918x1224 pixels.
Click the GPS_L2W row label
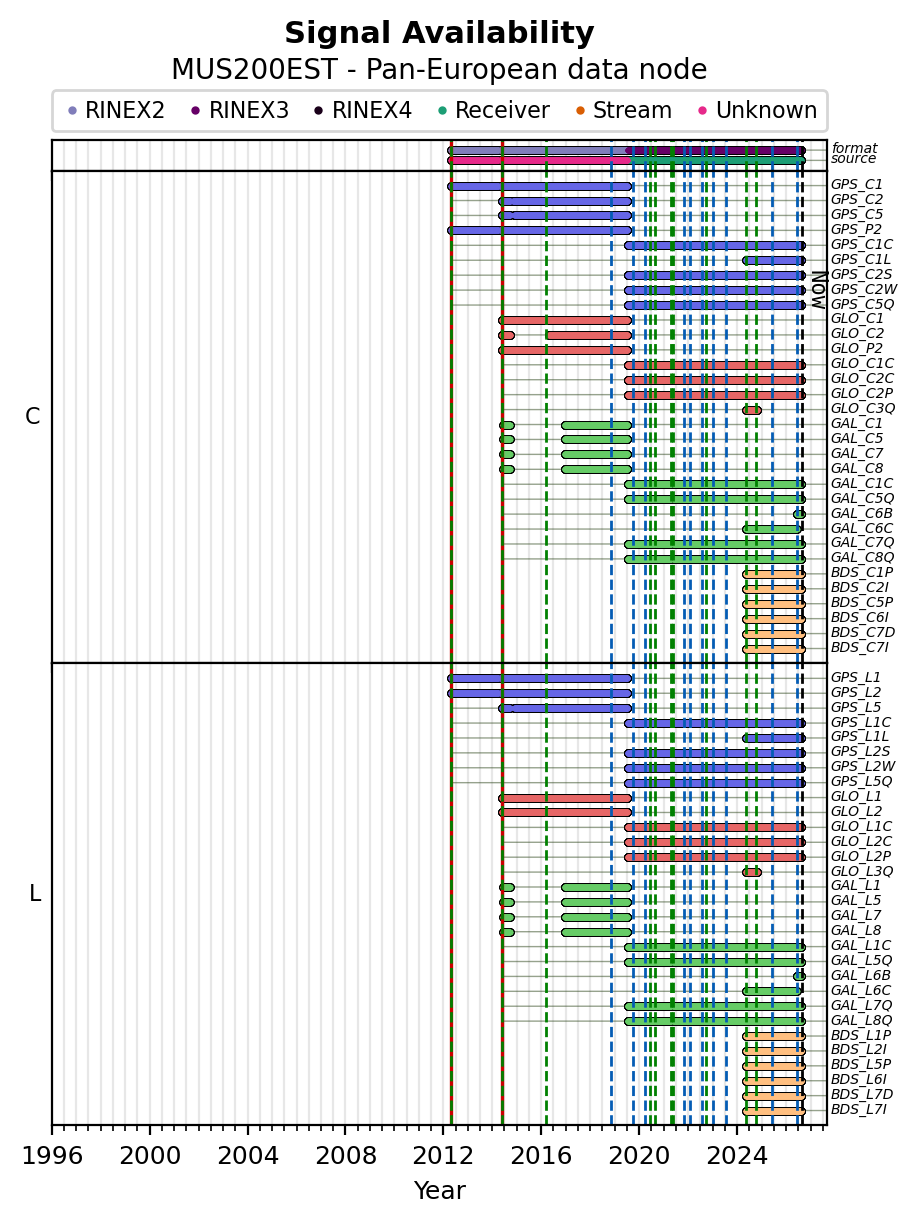pos(863,767)
